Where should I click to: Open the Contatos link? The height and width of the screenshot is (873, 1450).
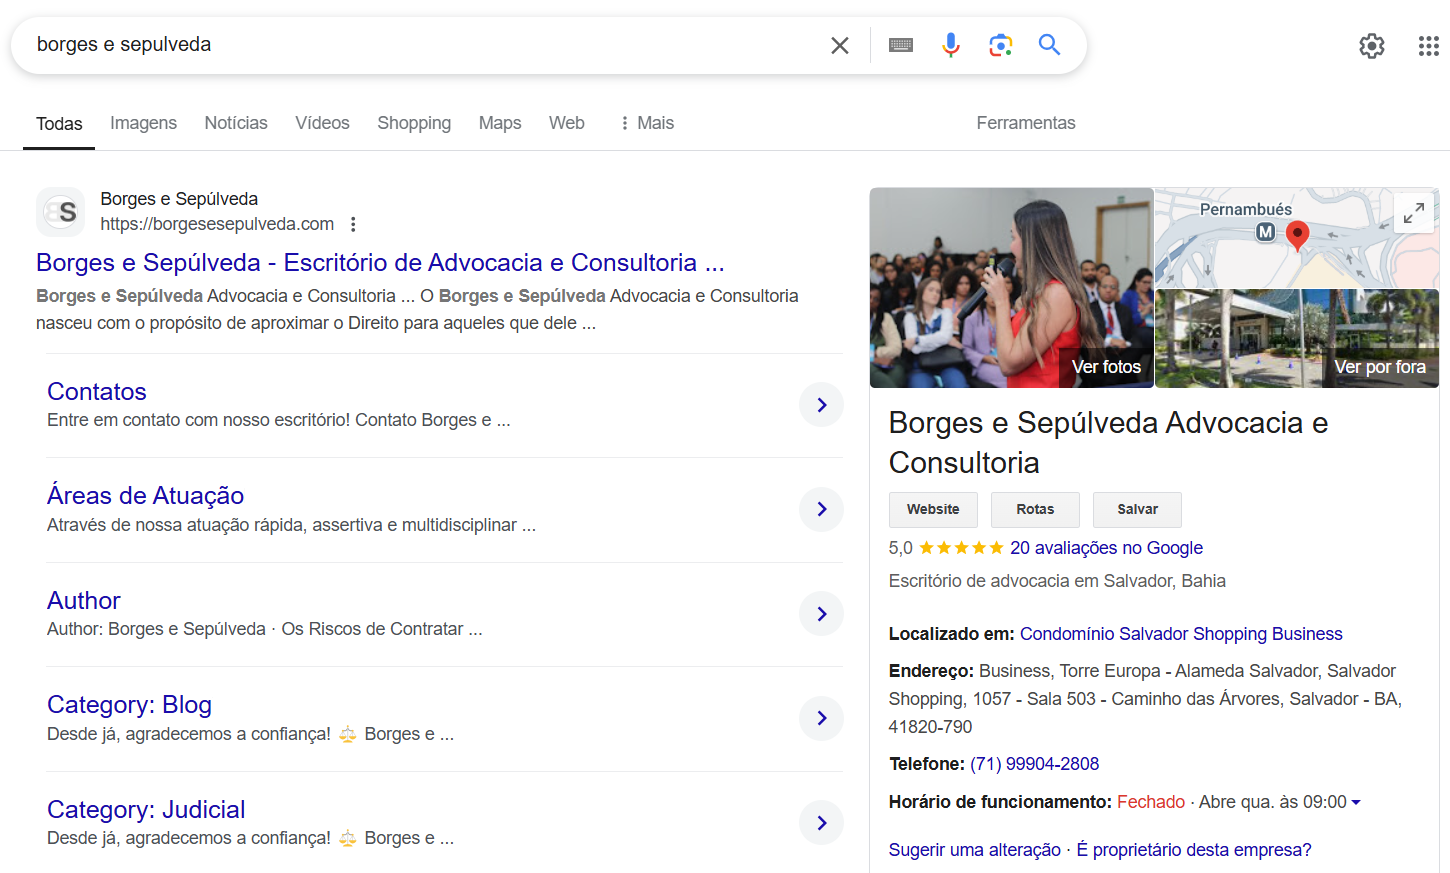point(97,392)
